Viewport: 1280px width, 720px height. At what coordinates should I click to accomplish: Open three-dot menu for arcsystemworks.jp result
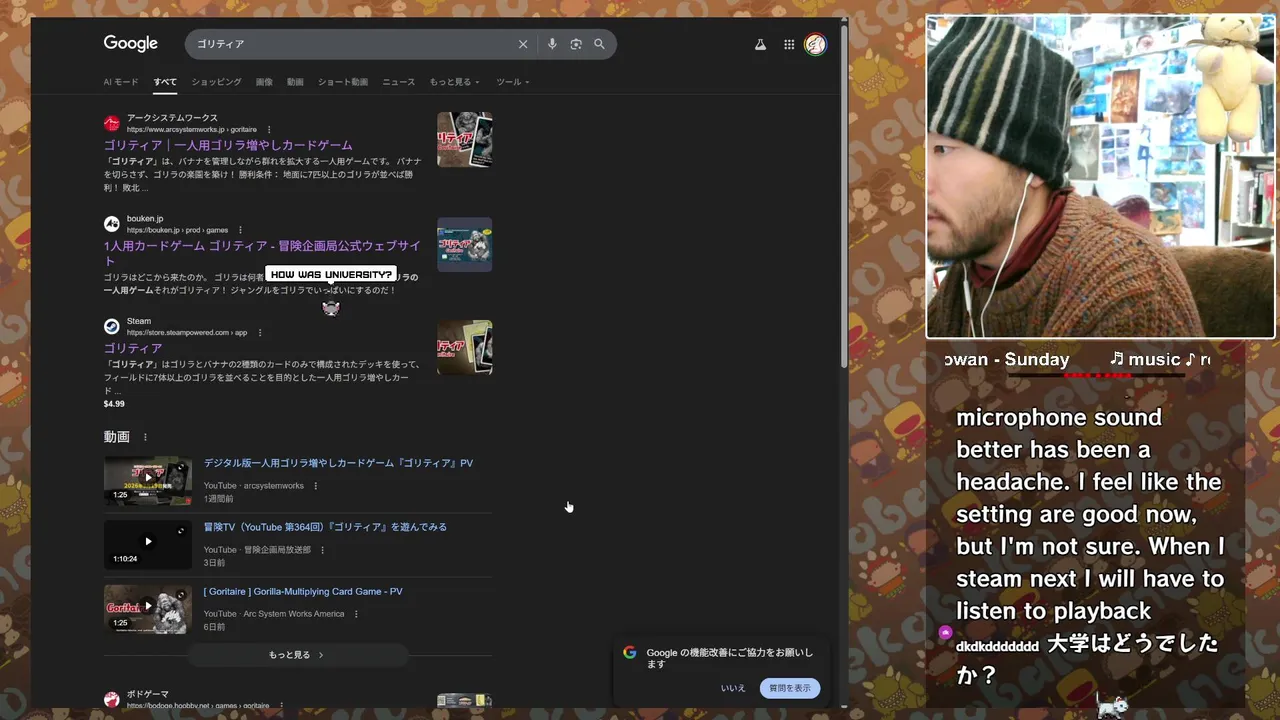[x=269, y=129]
